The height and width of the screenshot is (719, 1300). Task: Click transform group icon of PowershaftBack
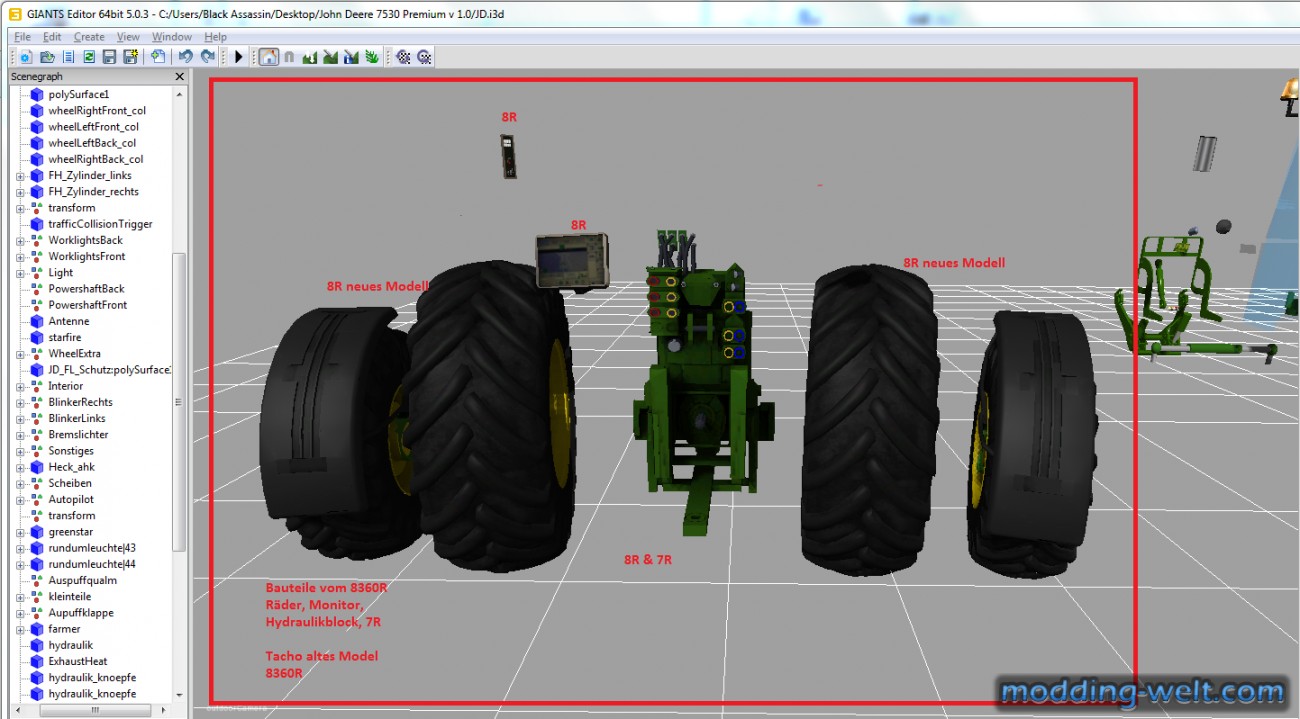[x=37, y=289]
